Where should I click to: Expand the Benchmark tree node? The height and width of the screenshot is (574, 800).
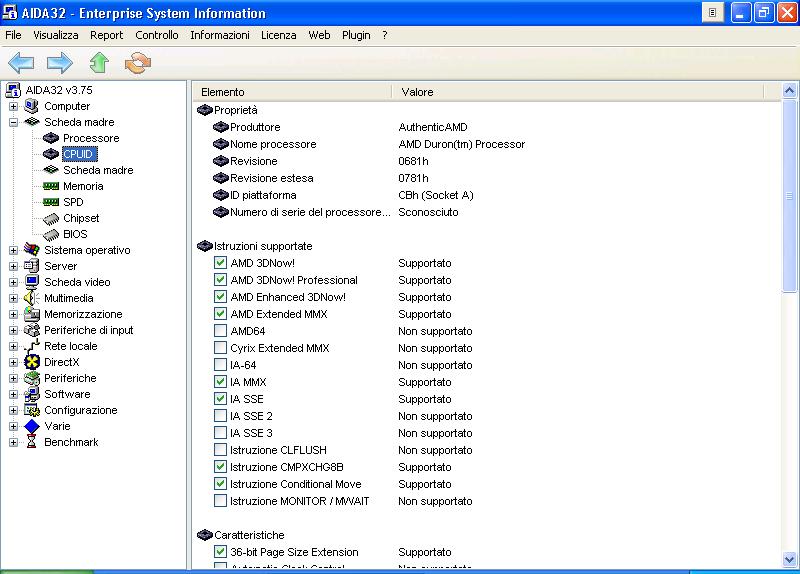[13, 442]
